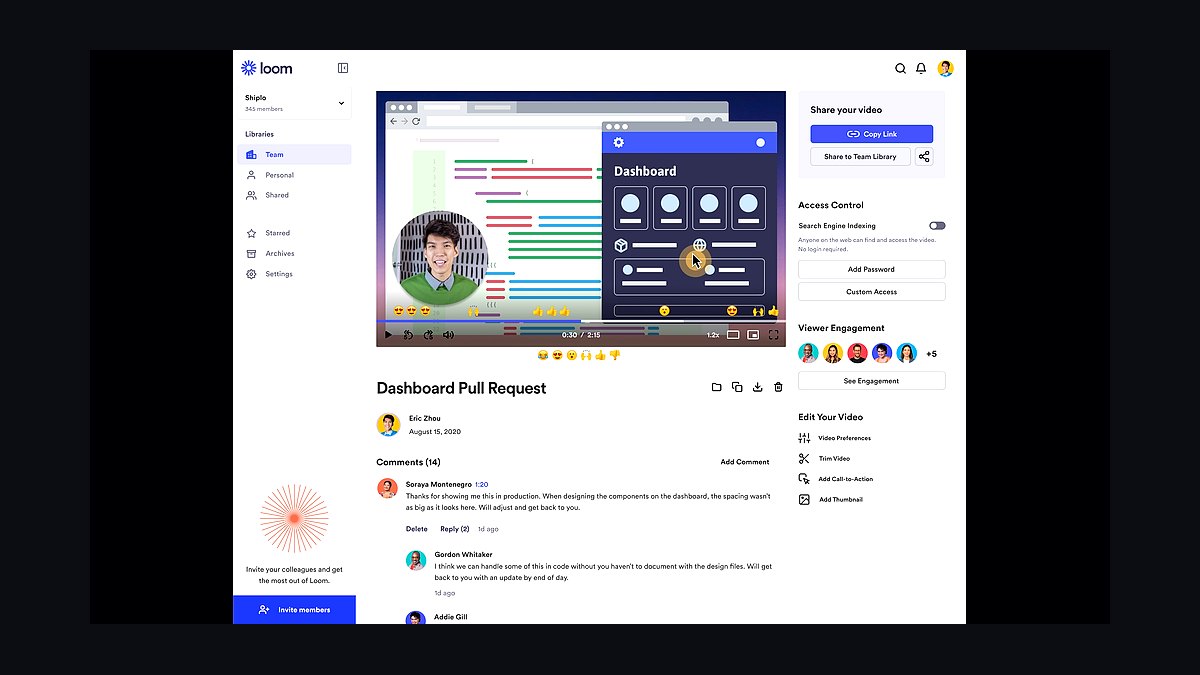Click the first viewer engagement avatar
The image size is (1200, 675).
click(808, 353)
